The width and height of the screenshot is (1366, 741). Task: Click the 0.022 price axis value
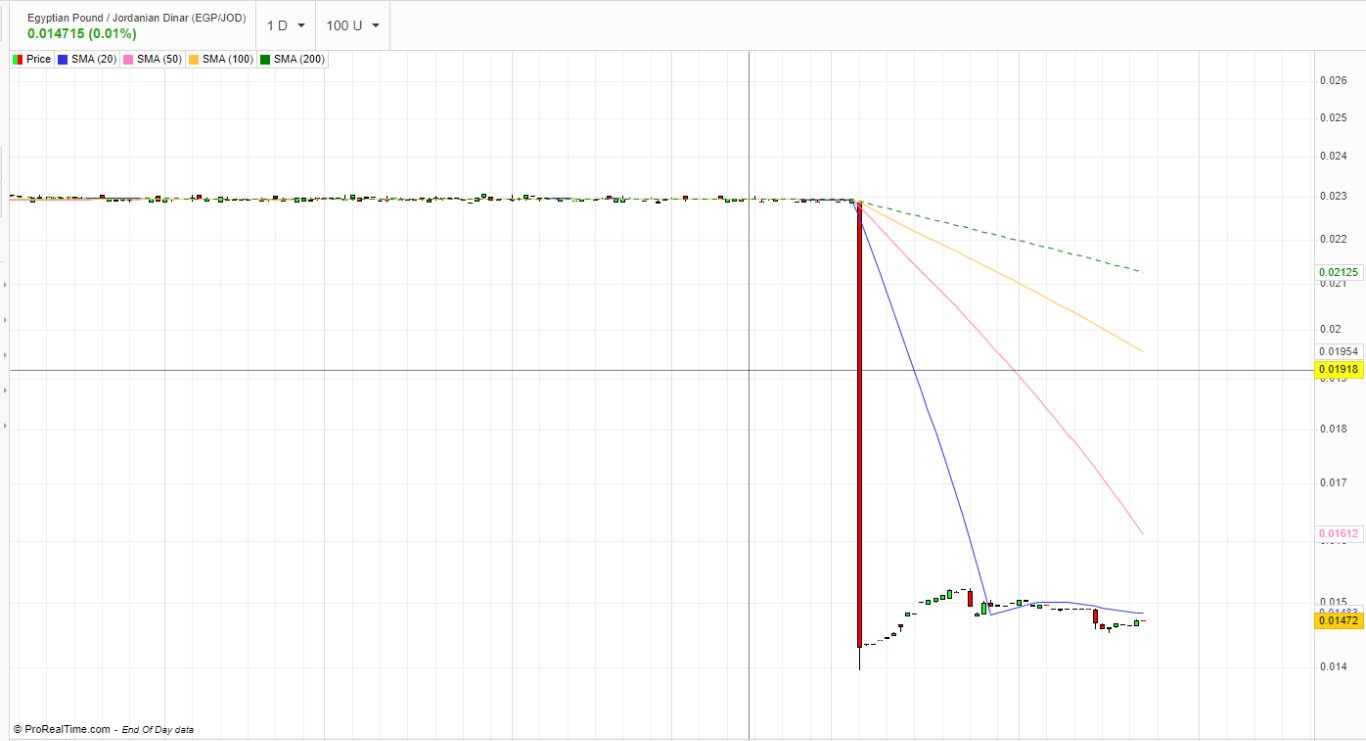pyautogui.click(x=1332, y=239)
